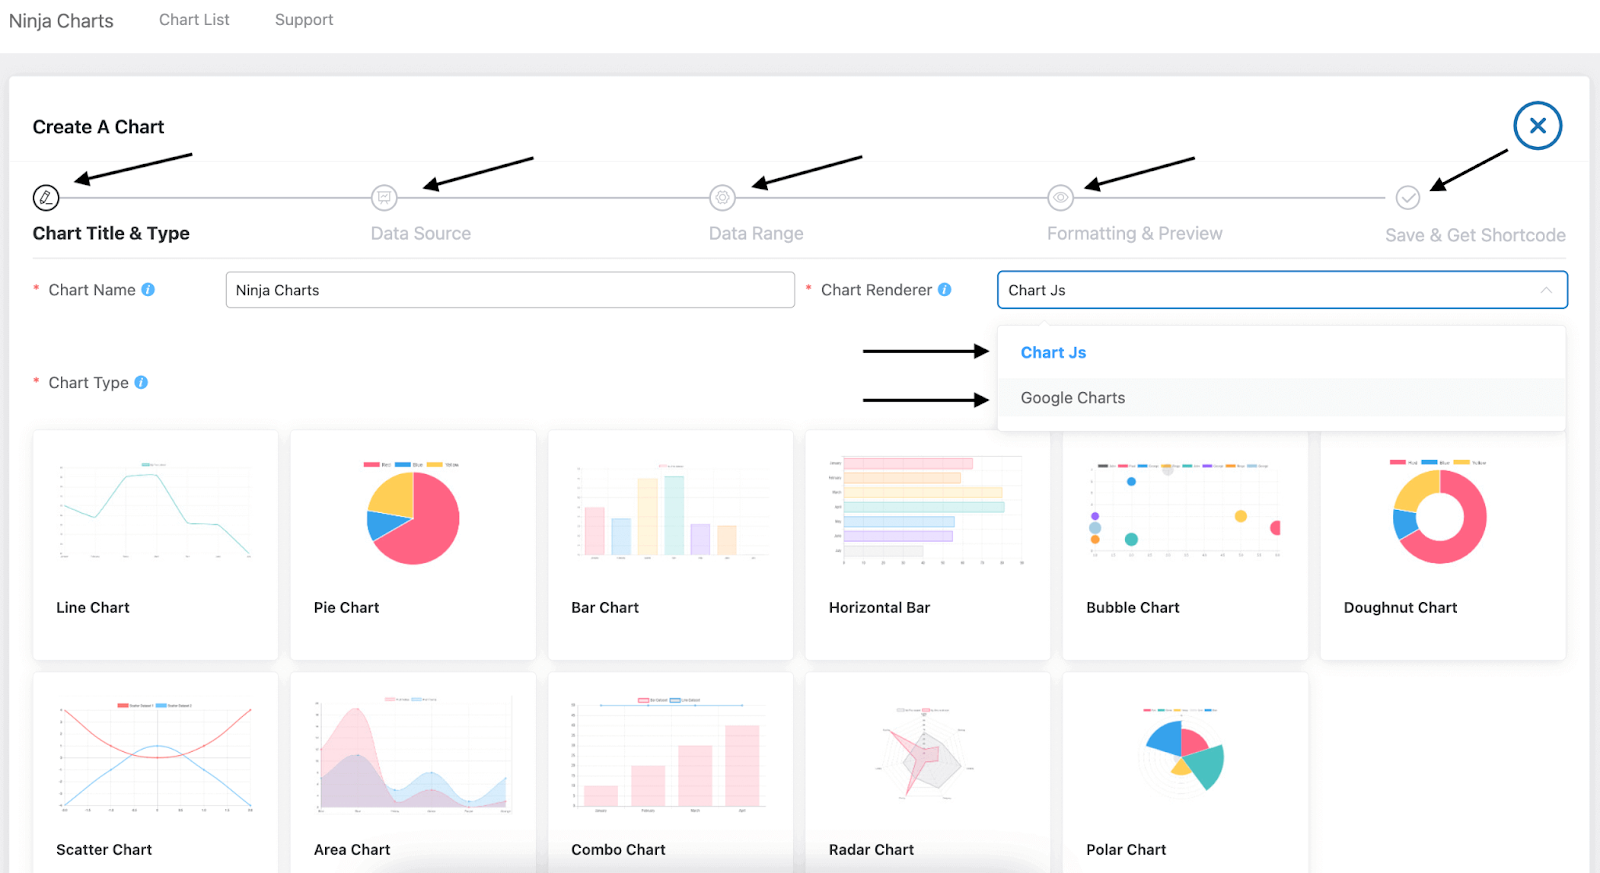Open the Chart List menu item
The height and width of the screenshot is (873, 1600).
pyautogui.click(x=194, y=20)
